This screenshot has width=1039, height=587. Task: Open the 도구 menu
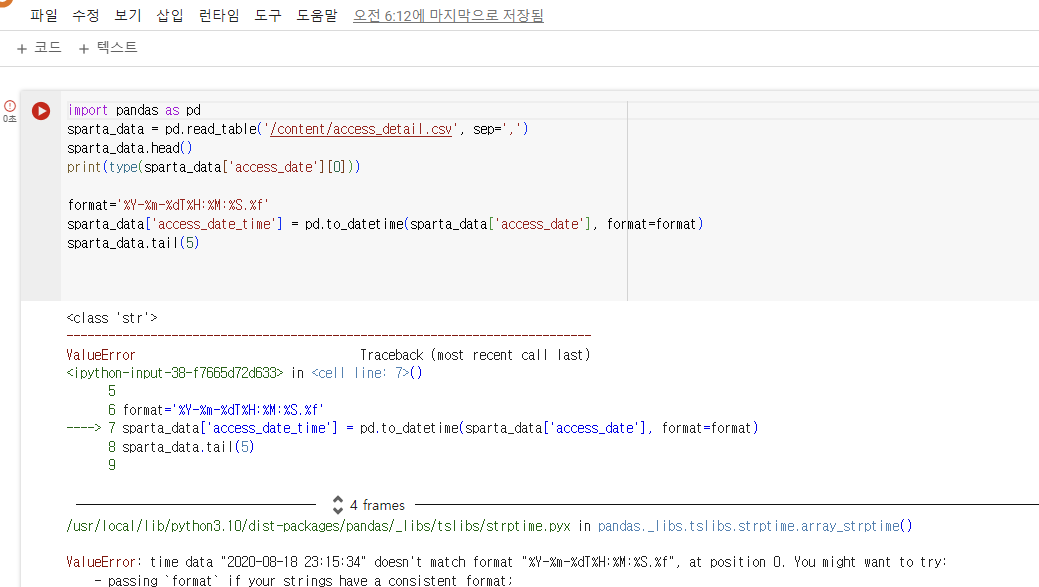[x=268, y=15]
